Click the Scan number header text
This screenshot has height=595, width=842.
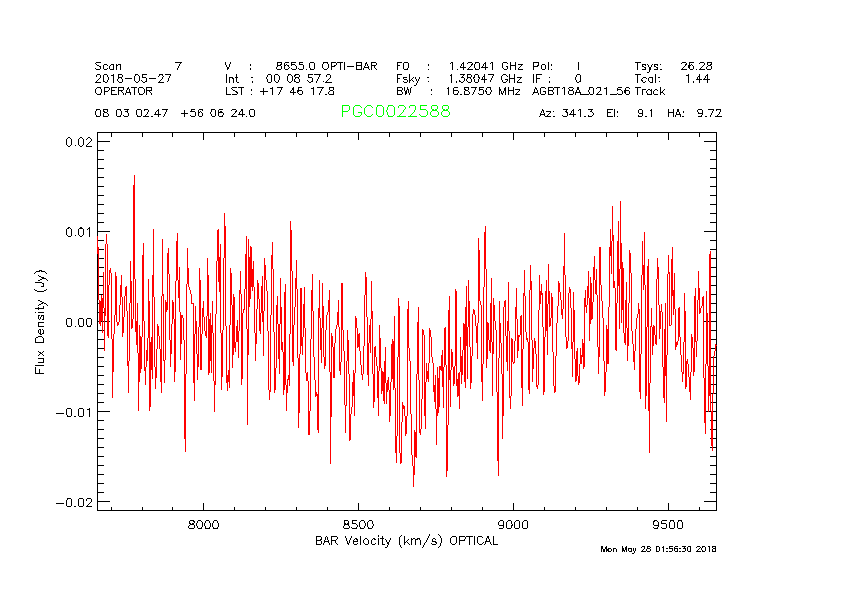click(x=138, y=66)
